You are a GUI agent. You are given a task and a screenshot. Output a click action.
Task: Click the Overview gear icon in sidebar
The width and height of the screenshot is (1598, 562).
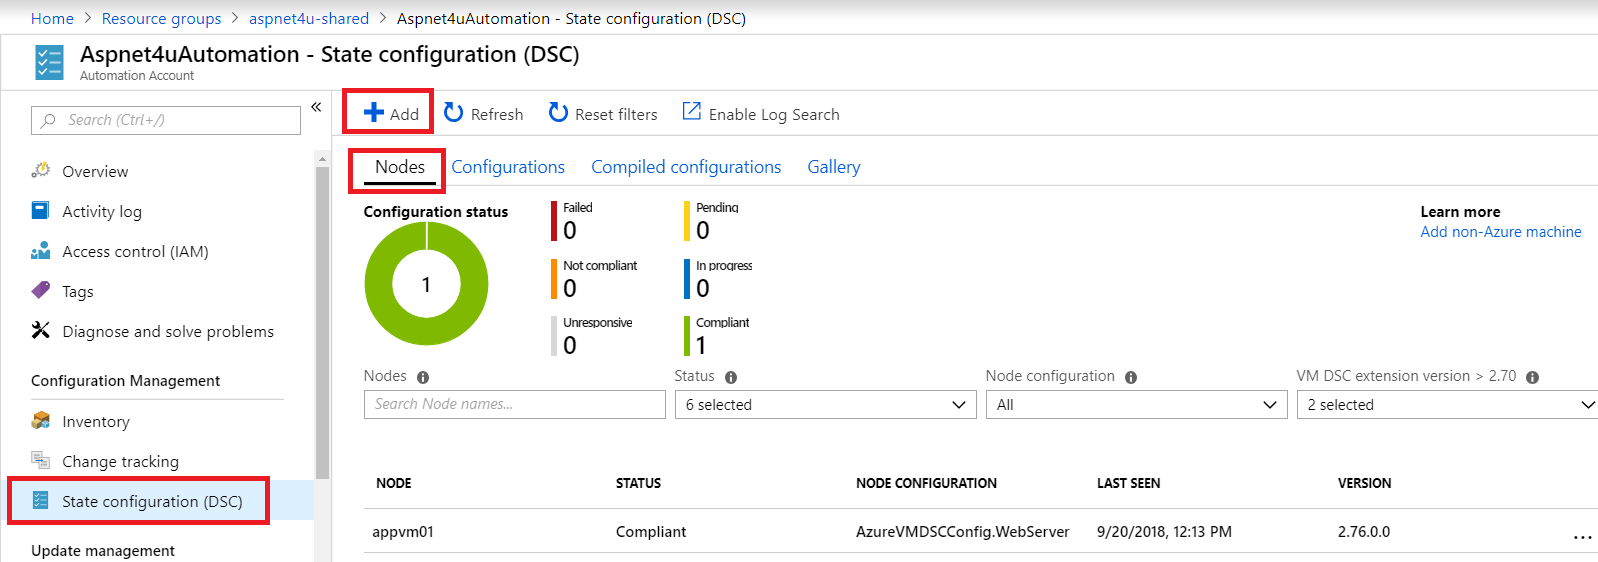(x=41, y=170)
